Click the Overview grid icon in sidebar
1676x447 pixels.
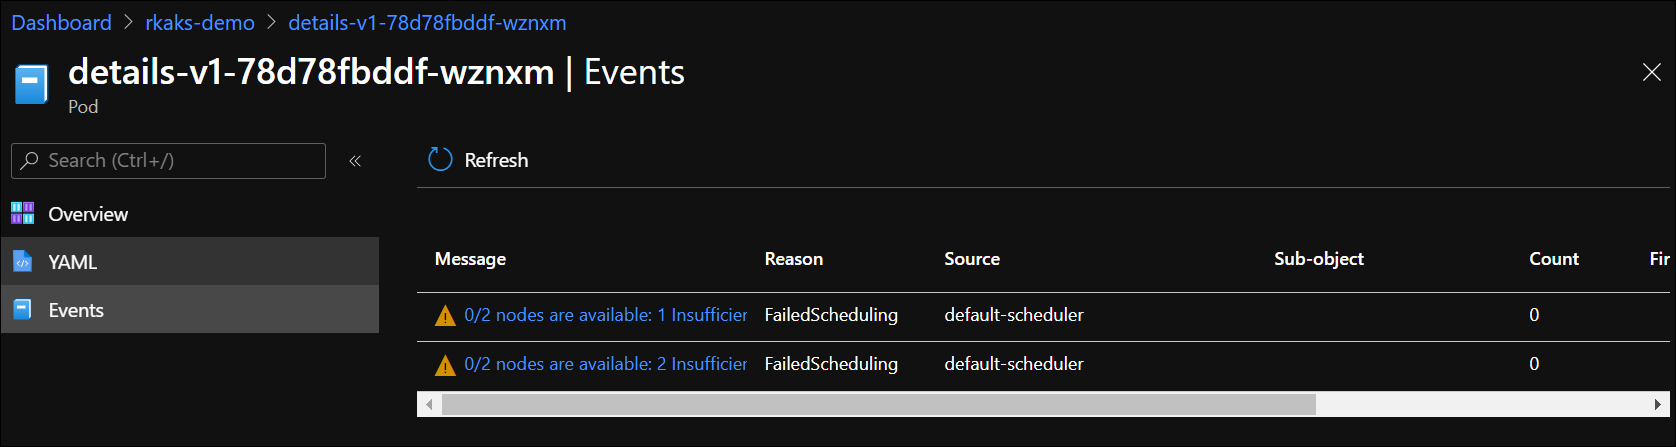pyautogui.click(x=23, y=213)
